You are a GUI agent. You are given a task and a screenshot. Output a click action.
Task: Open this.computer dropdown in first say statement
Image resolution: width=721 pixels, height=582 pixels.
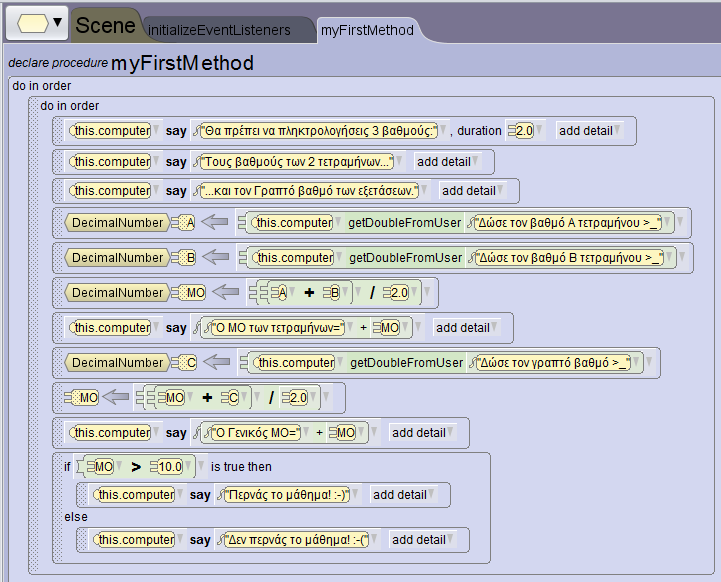[156, 131]
